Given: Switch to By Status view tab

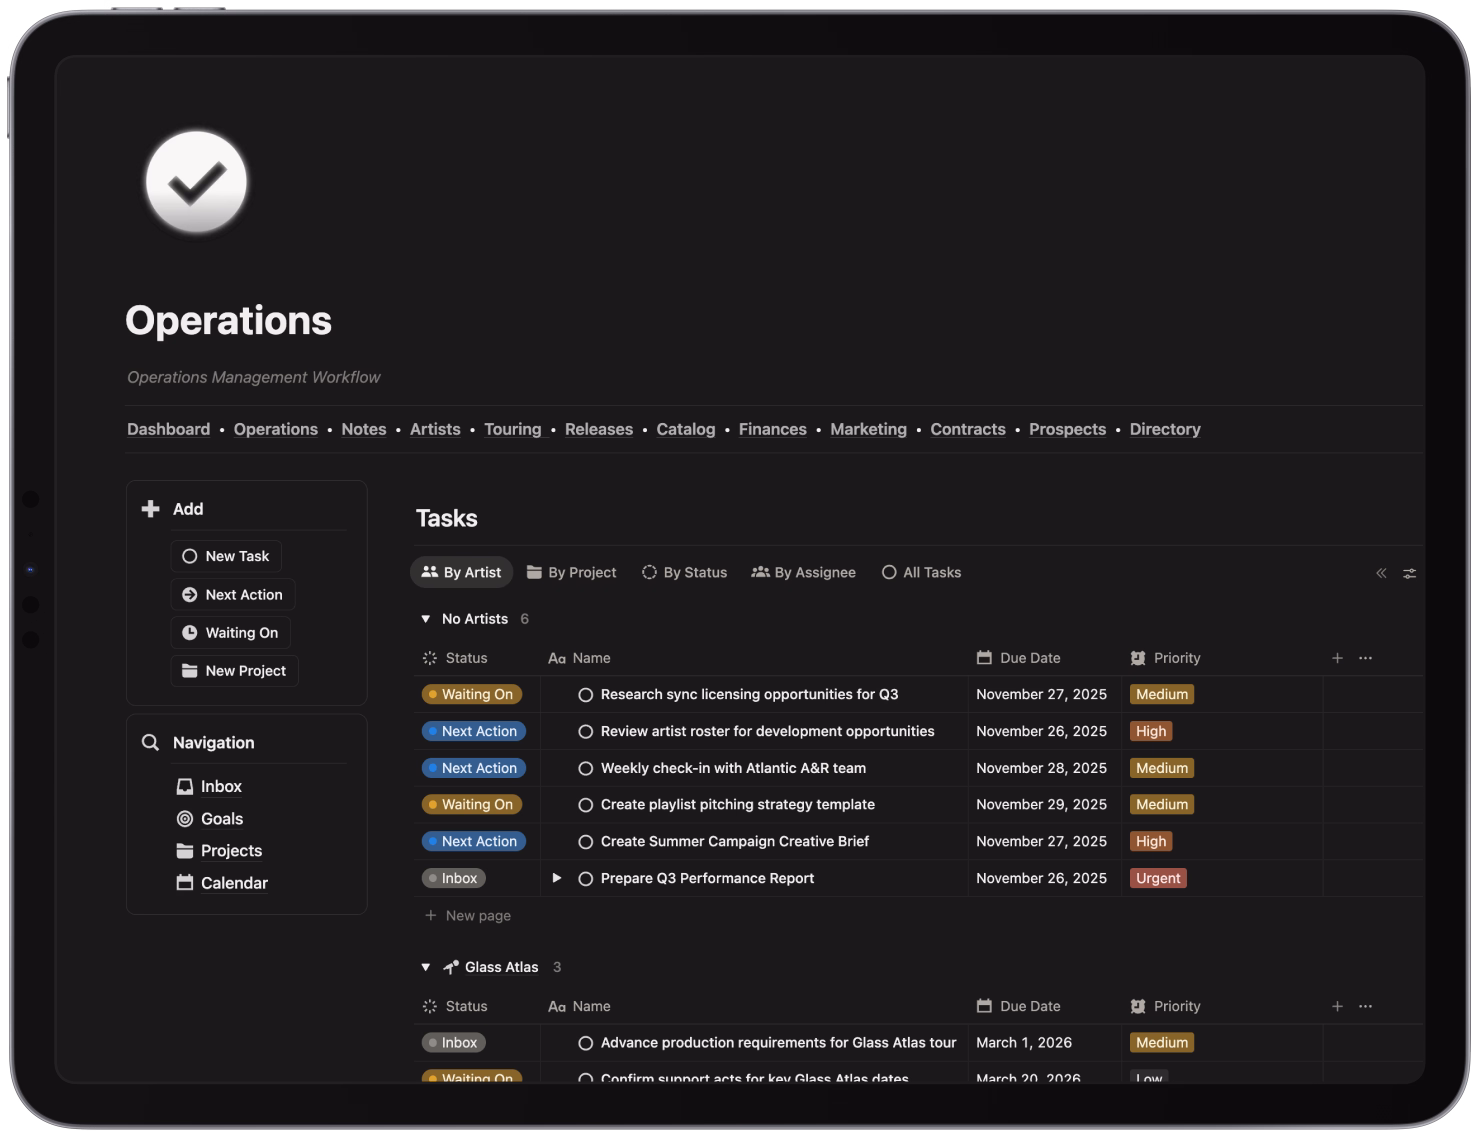Looking at the screenshot, I should click(x=685, y=572).
